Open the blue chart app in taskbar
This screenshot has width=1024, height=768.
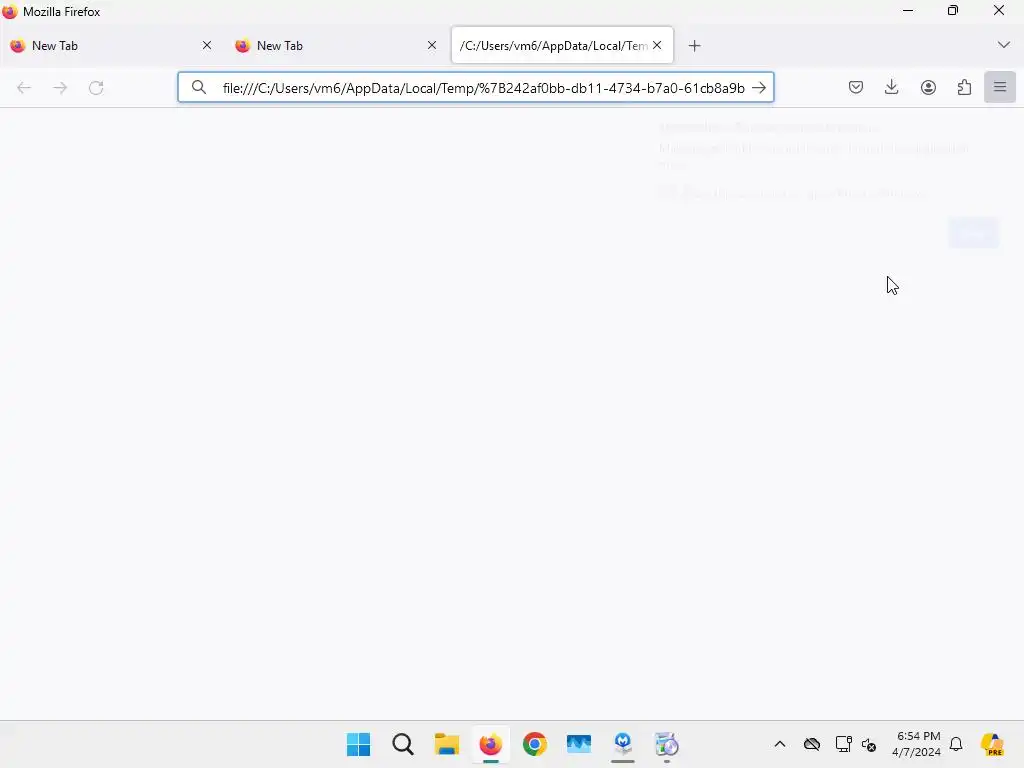(579, 744)
